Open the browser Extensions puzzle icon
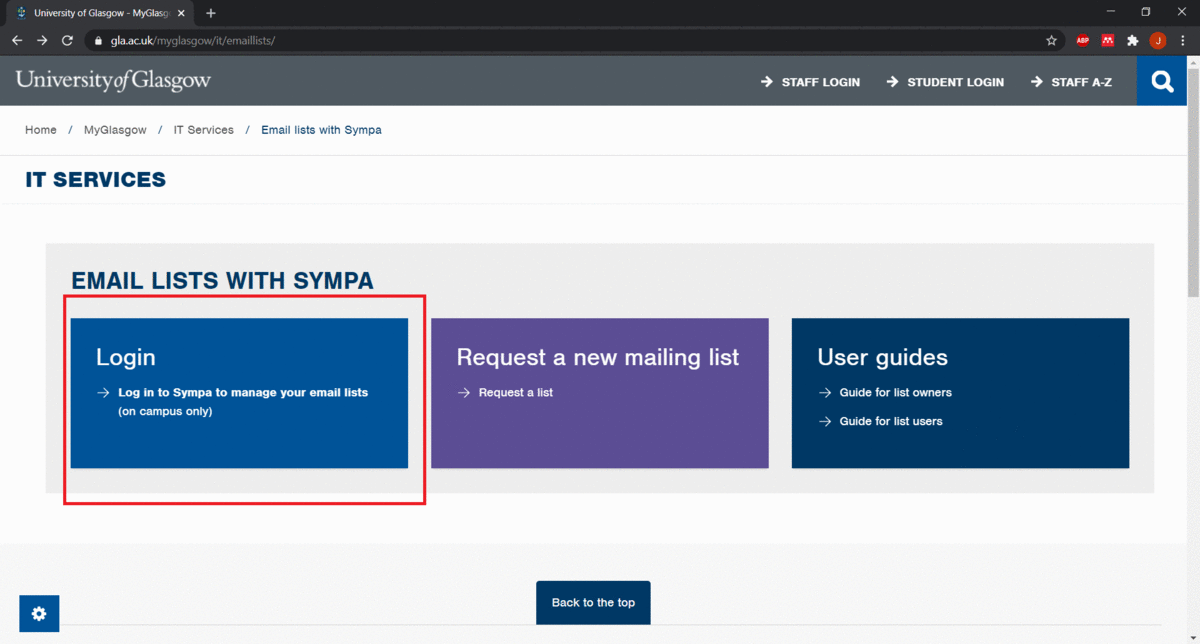The width and height of the screenshot is (1200, 644). coord(1132,41)
